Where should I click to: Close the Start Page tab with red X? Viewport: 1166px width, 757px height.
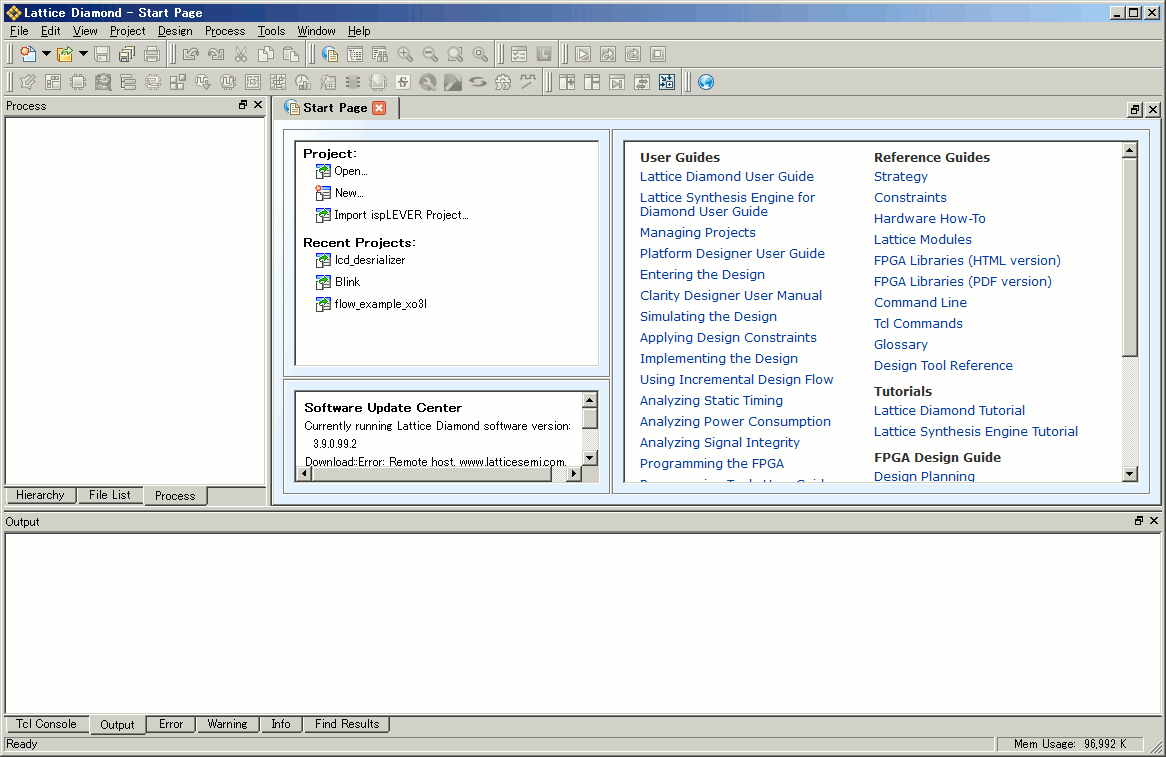click(x=379, y=108)
